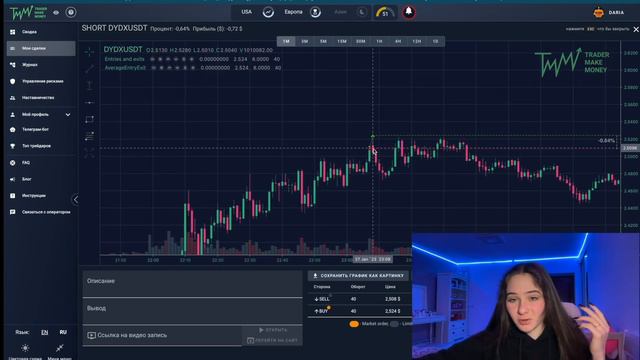Open the objects list tool icon

(x=89, y=136)
